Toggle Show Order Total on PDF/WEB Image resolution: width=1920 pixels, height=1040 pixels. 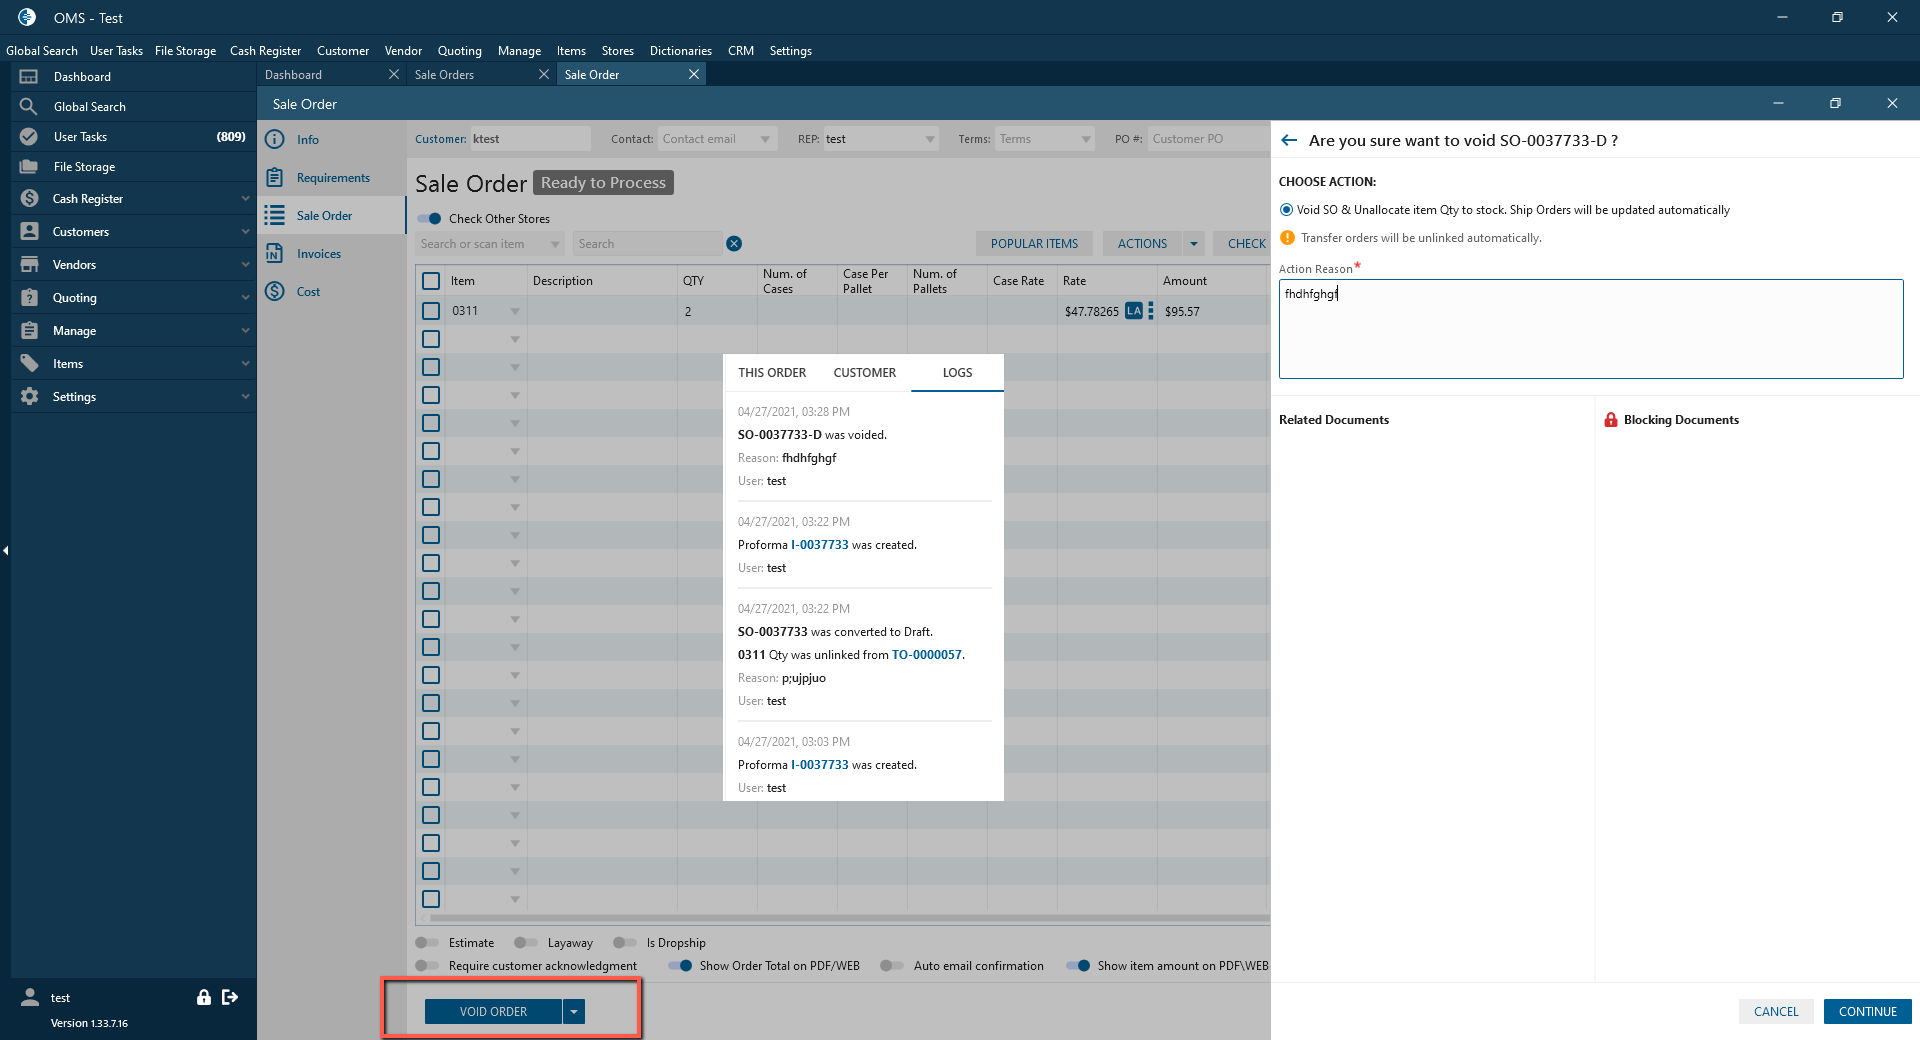pyautogui.click(x=680, y=966)
